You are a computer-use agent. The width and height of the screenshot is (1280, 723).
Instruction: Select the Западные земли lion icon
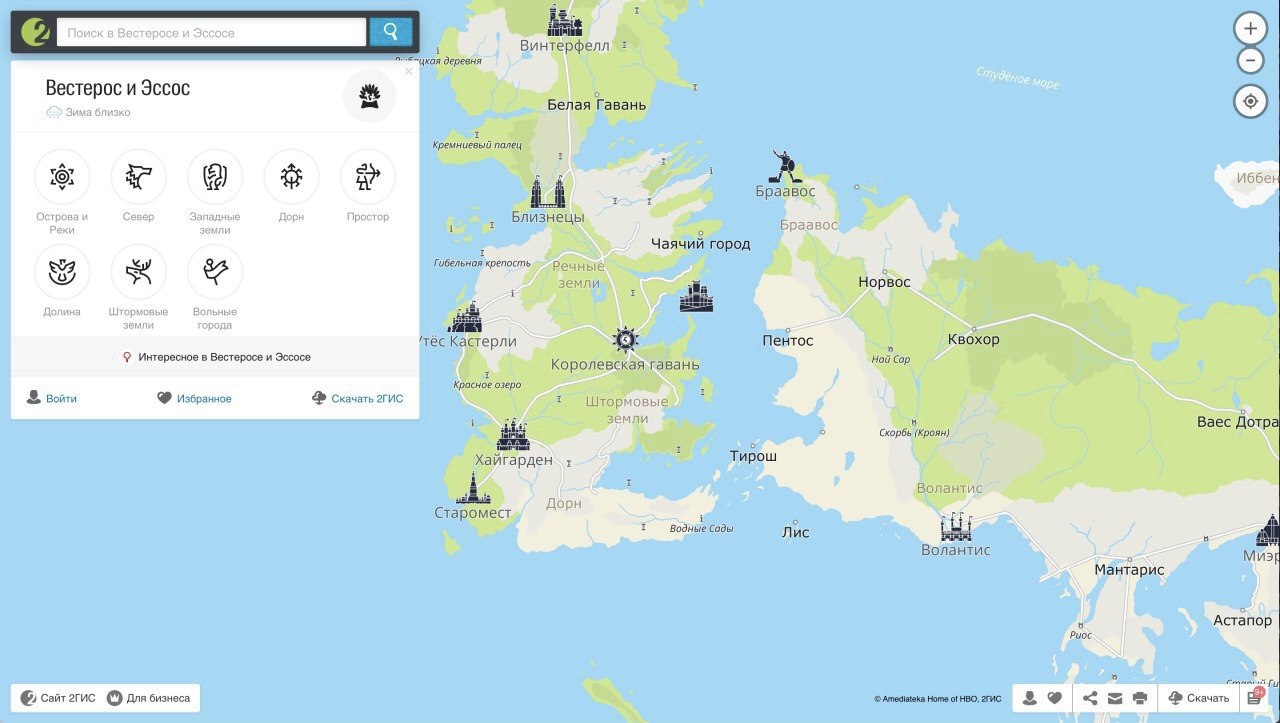(215, 177)
